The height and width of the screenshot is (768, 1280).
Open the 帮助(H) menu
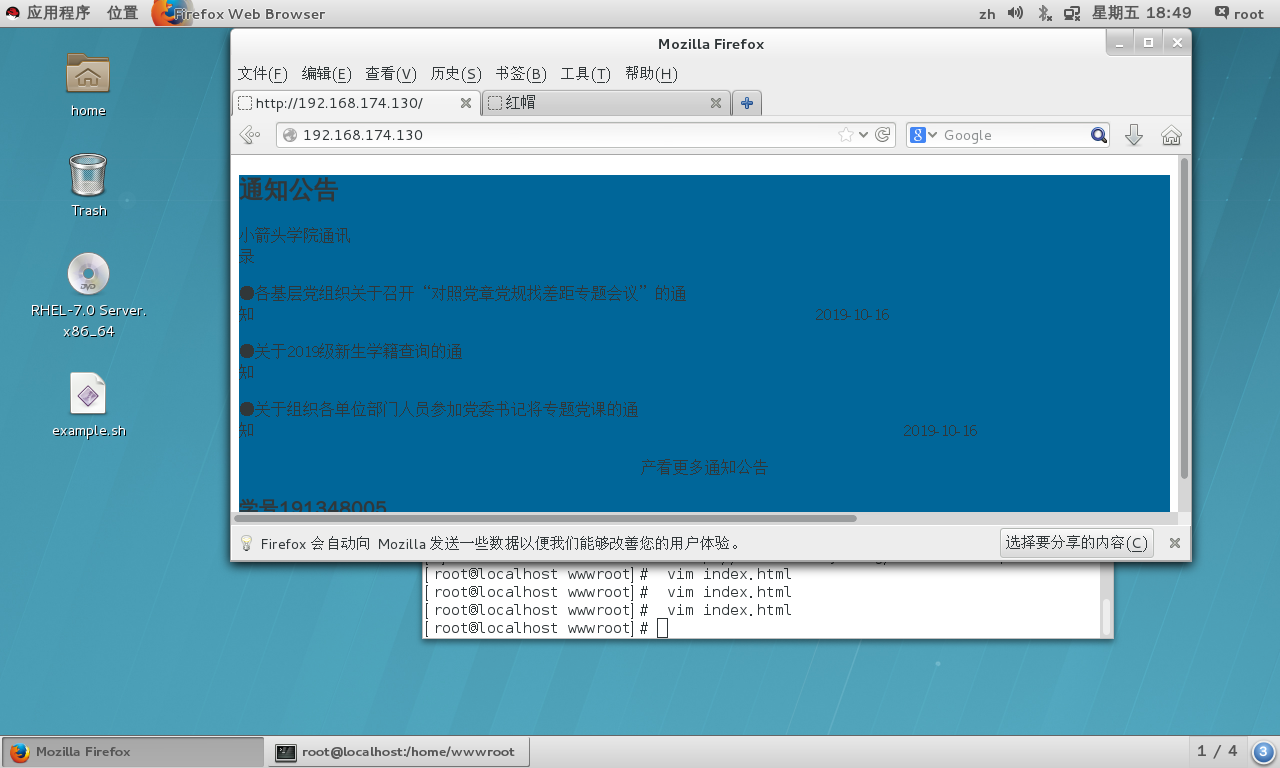click(651, 74)
